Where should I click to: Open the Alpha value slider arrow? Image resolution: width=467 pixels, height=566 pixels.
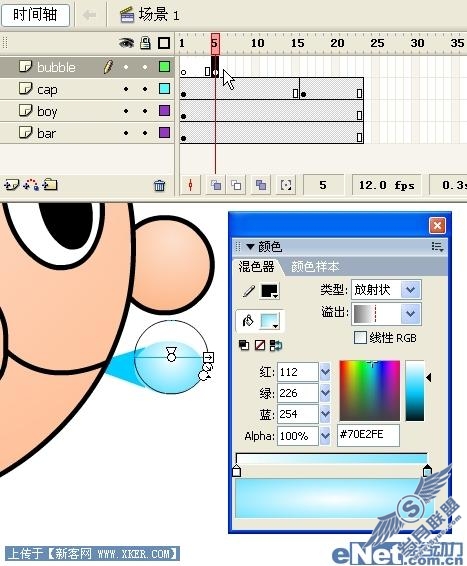pyautogui.click(x=325, y=436)
